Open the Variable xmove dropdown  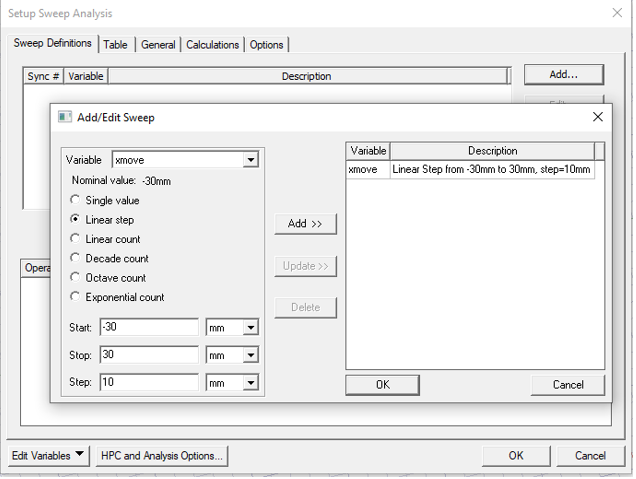click(251, 160)
